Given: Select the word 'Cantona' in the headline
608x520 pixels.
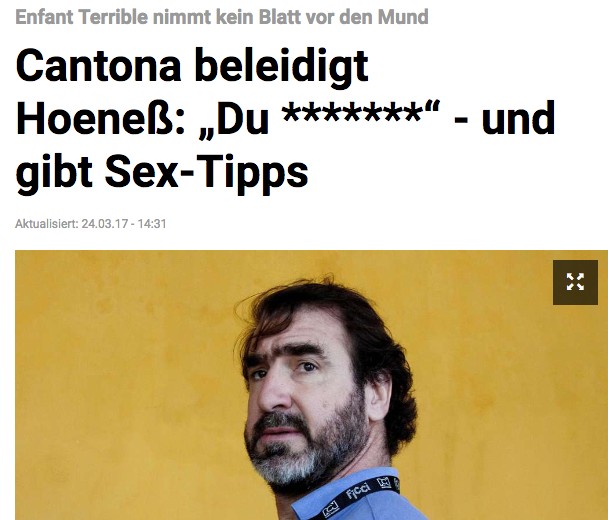Looking at the screenshot, I should point(98,66).
